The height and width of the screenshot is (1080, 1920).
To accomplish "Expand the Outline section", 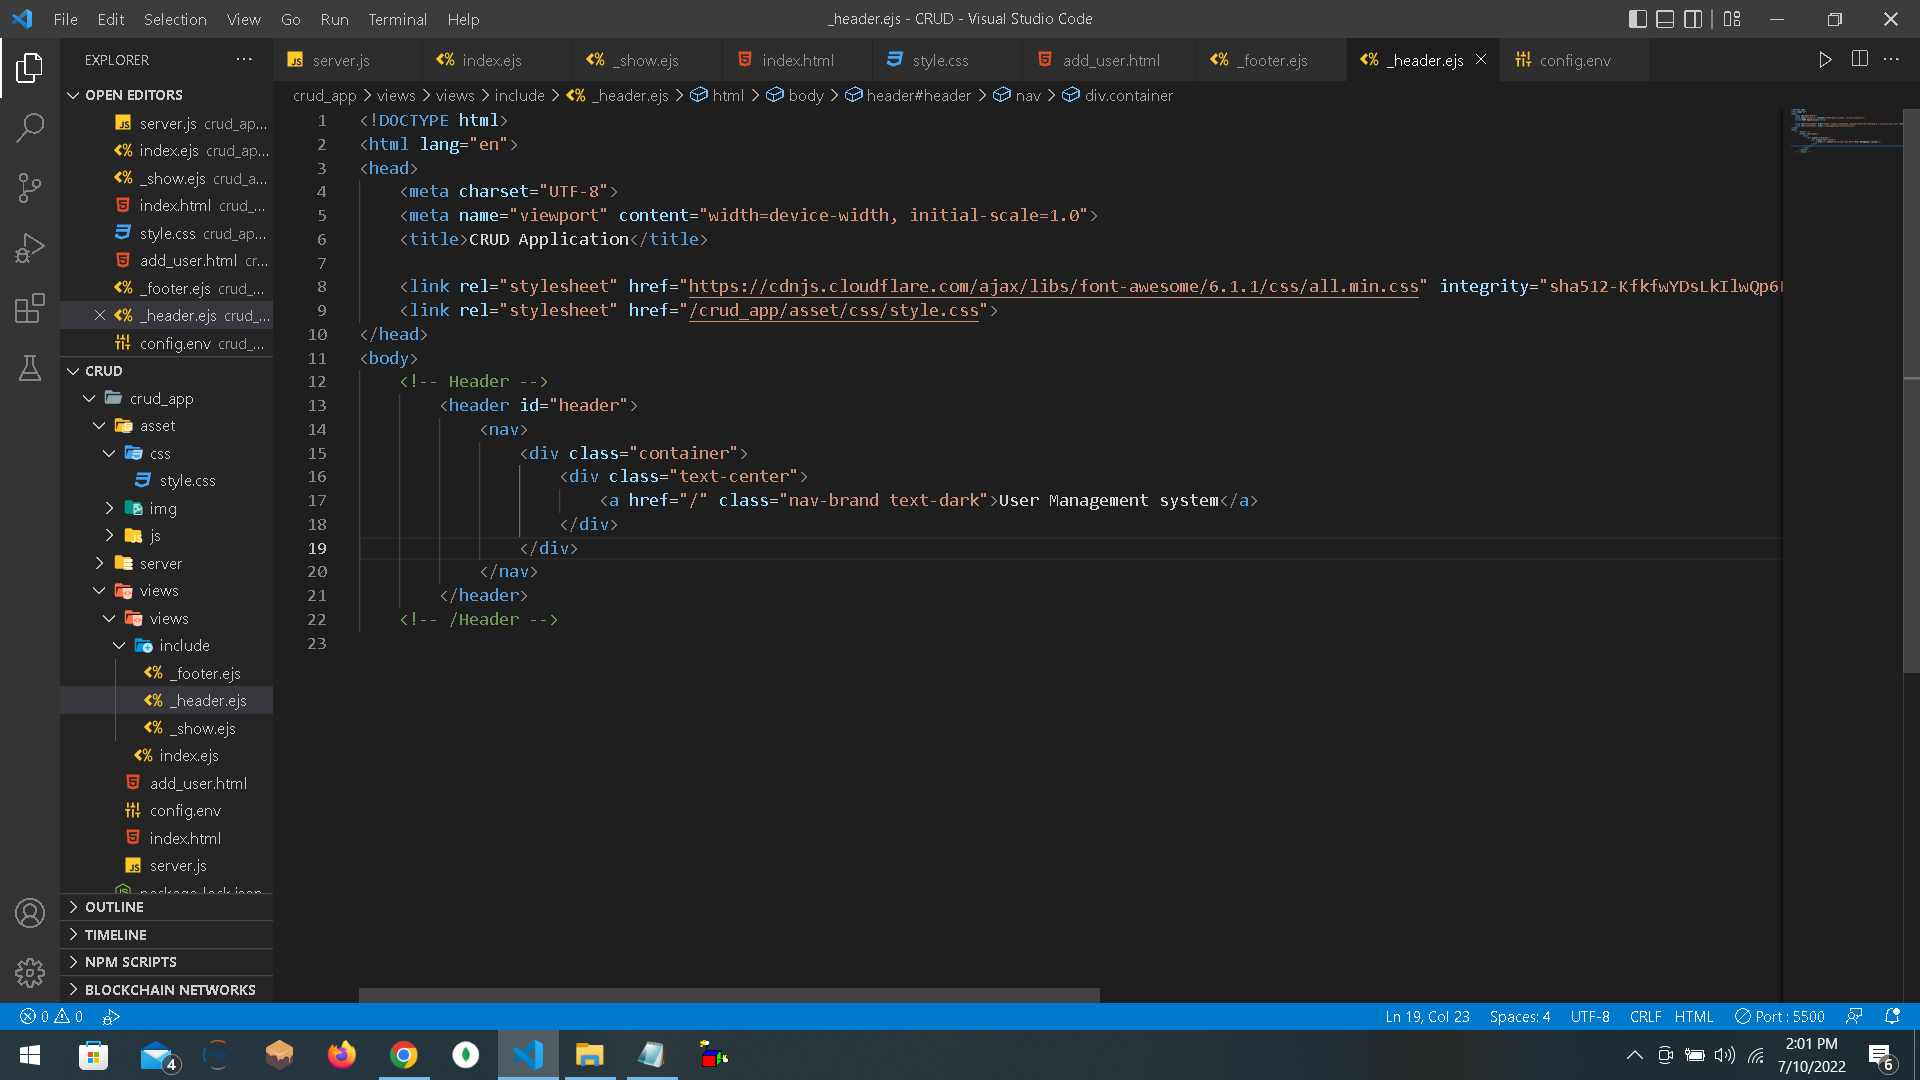I will point(166,907).
